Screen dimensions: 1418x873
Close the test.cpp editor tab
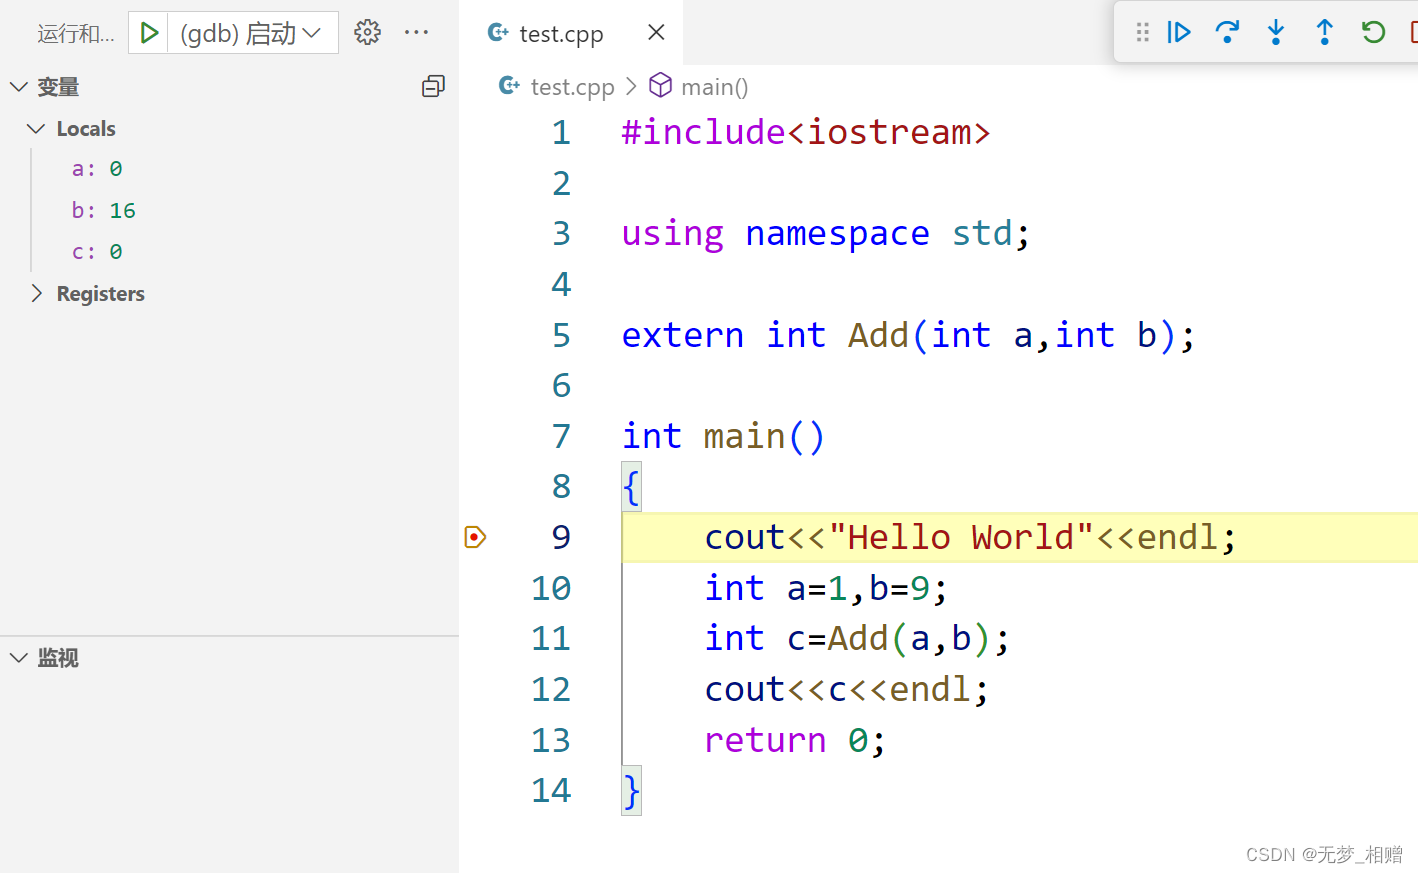pos(656,32)
